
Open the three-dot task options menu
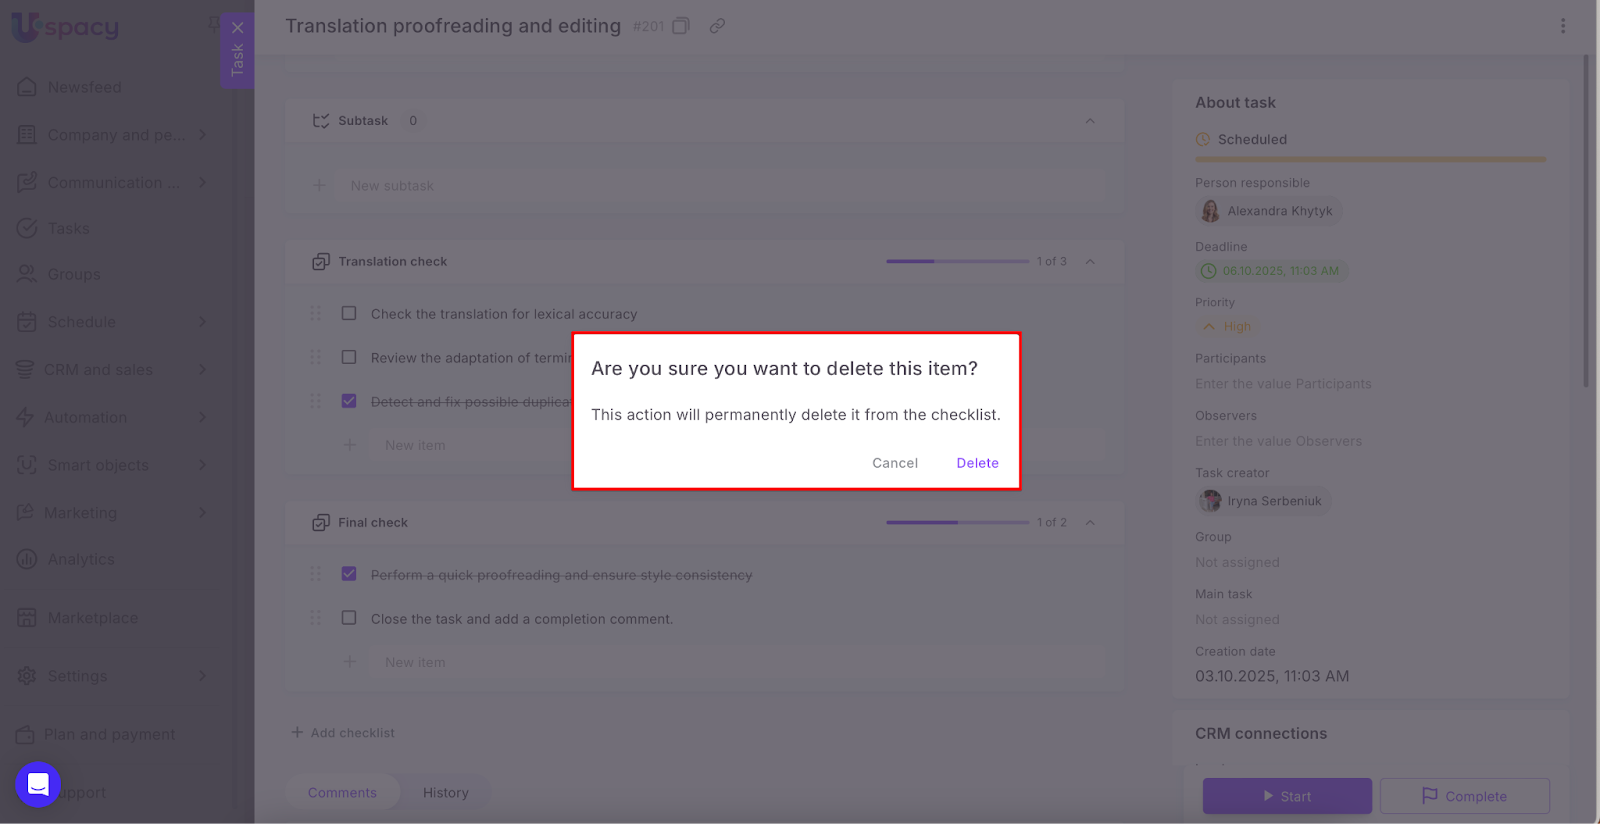click(x=1563, y=26)
